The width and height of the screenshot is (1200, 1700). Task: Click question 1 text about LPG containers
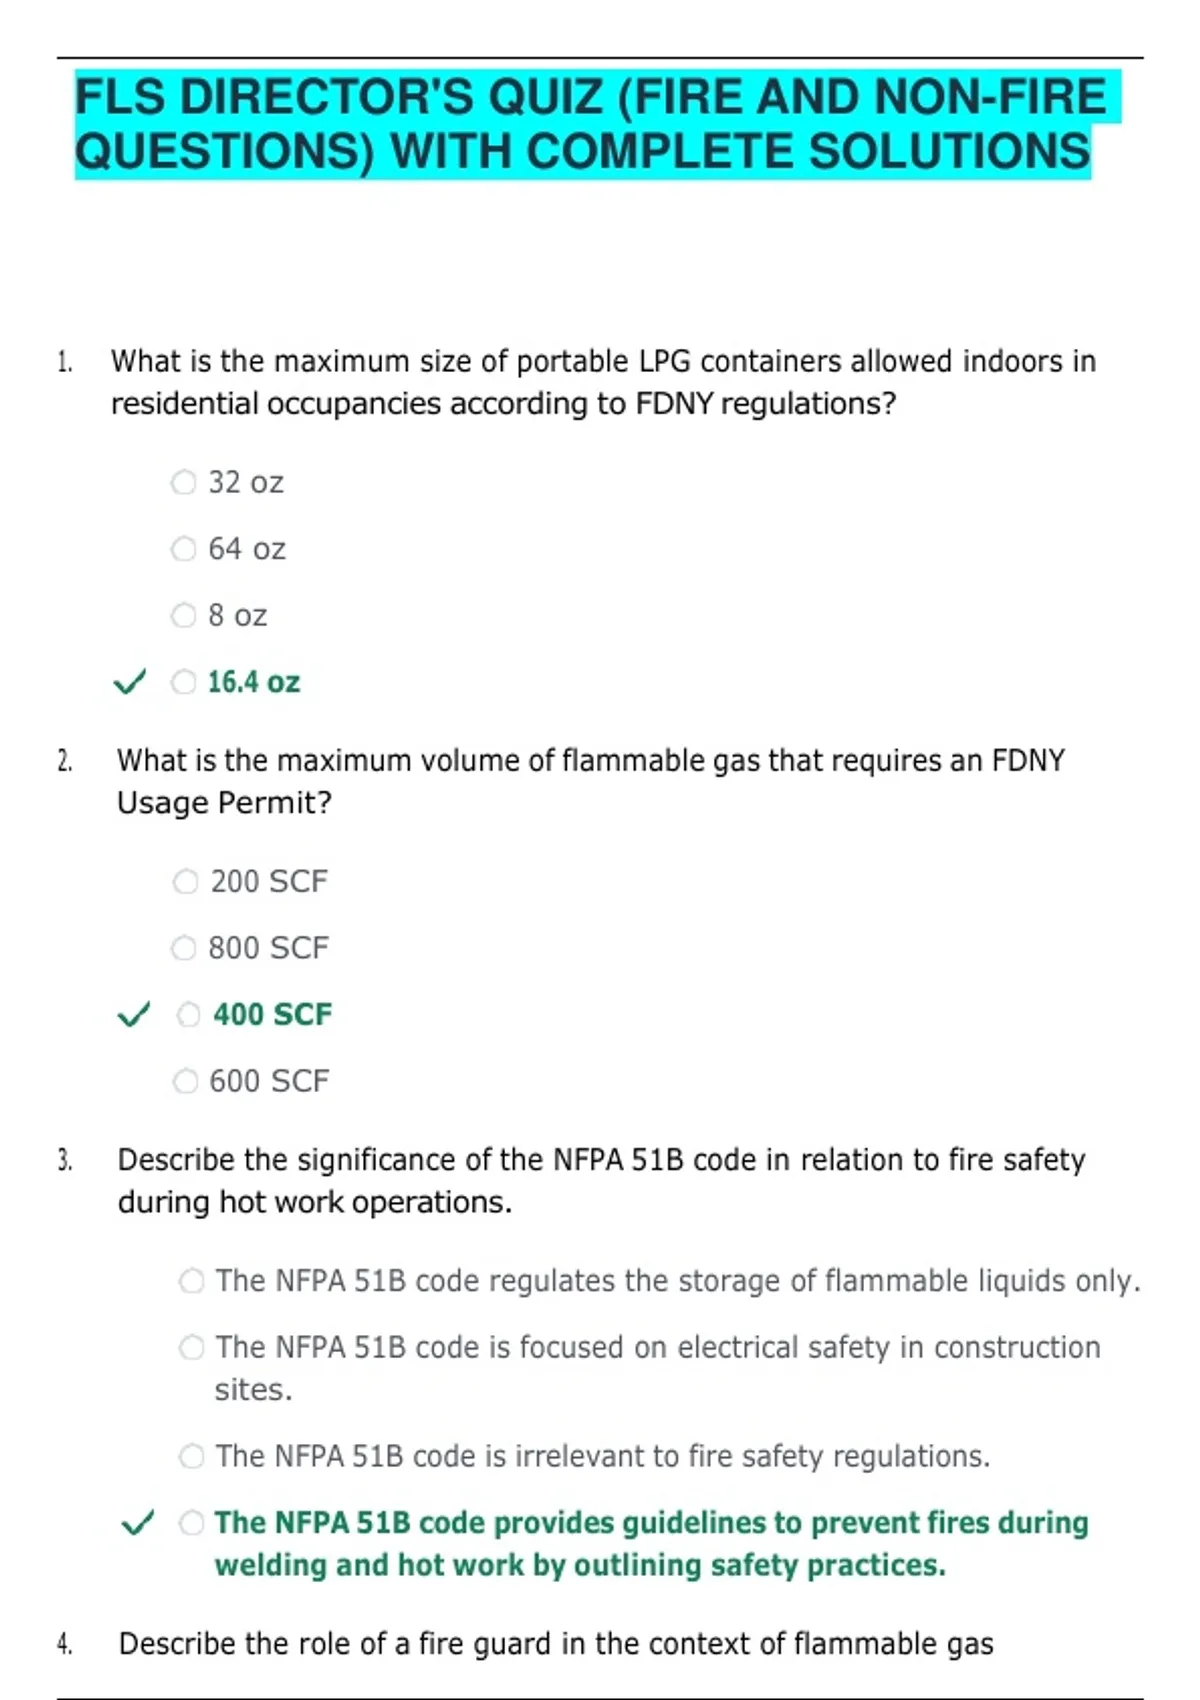point(603,382)
